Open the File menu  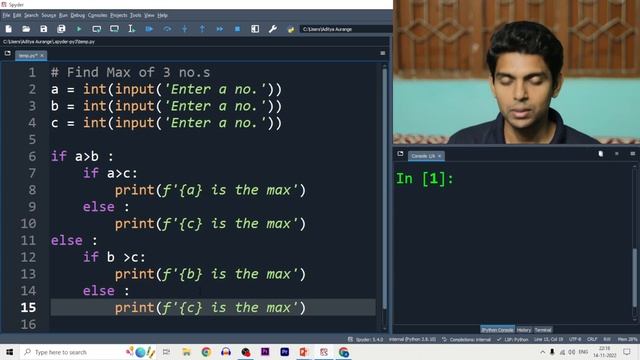point(6,16)
